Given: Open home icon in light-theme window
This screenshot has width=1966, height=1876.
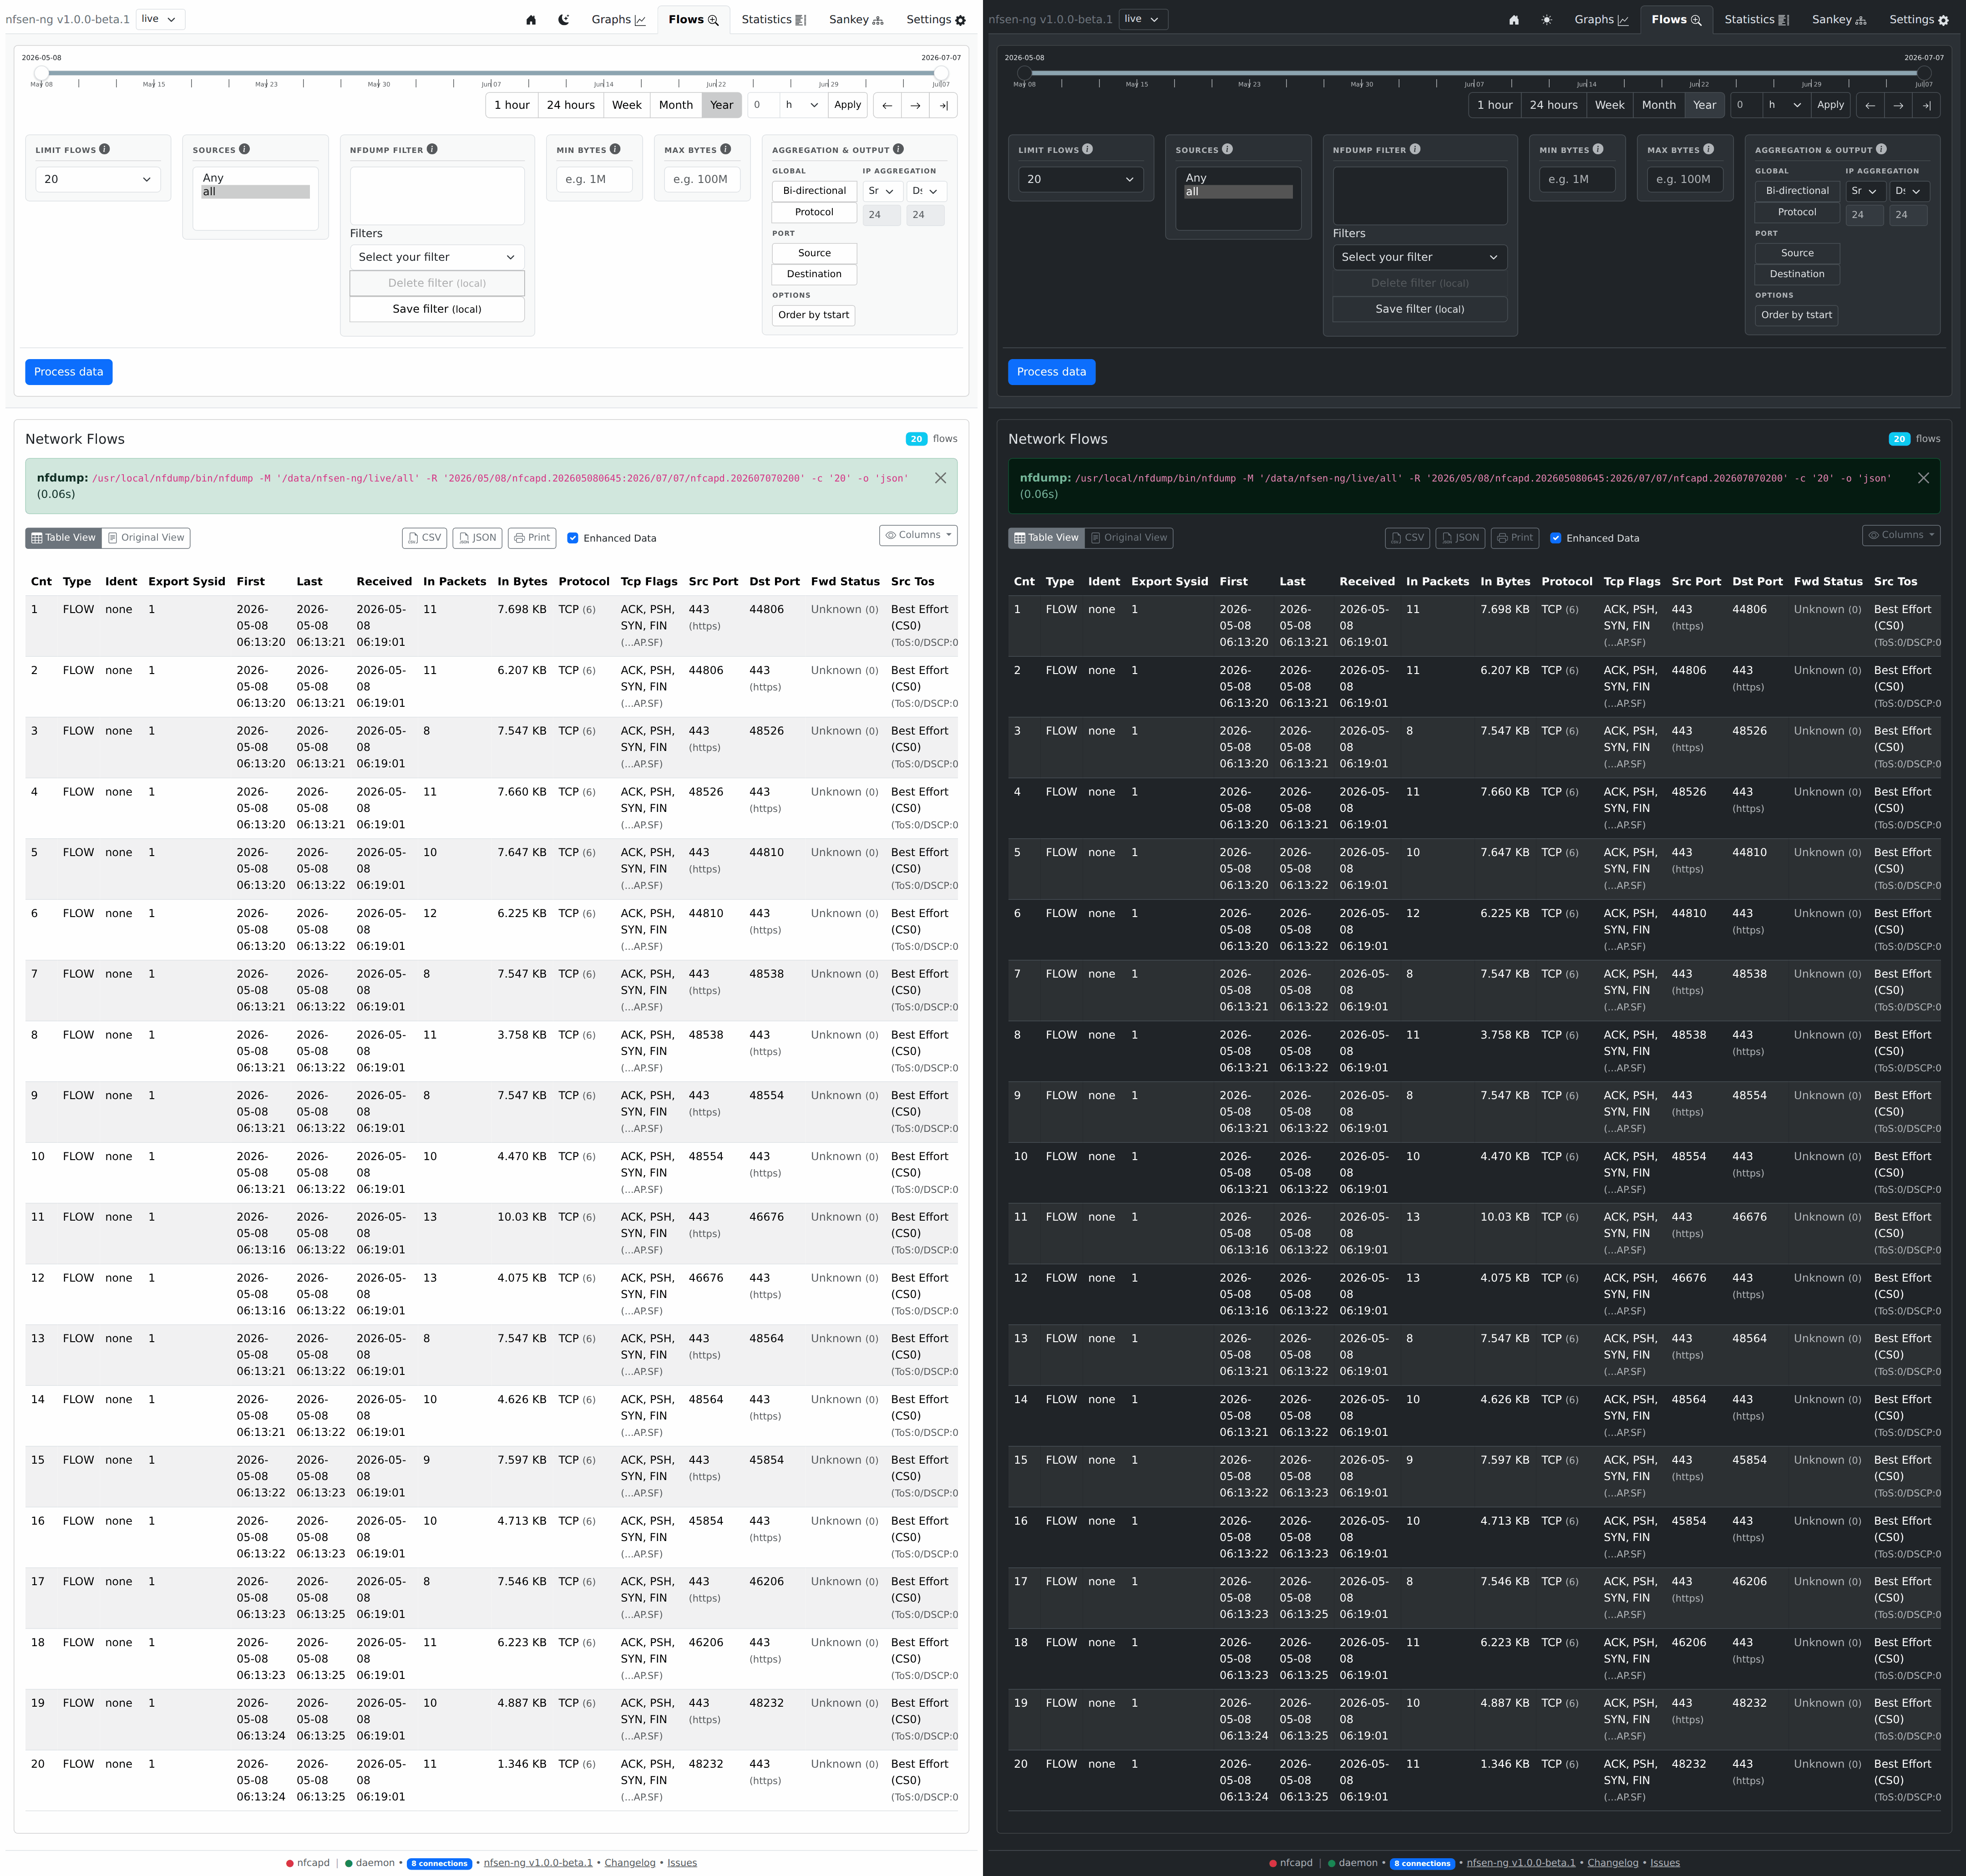Looking at the screenshot, I should click(x=531, y=20).
